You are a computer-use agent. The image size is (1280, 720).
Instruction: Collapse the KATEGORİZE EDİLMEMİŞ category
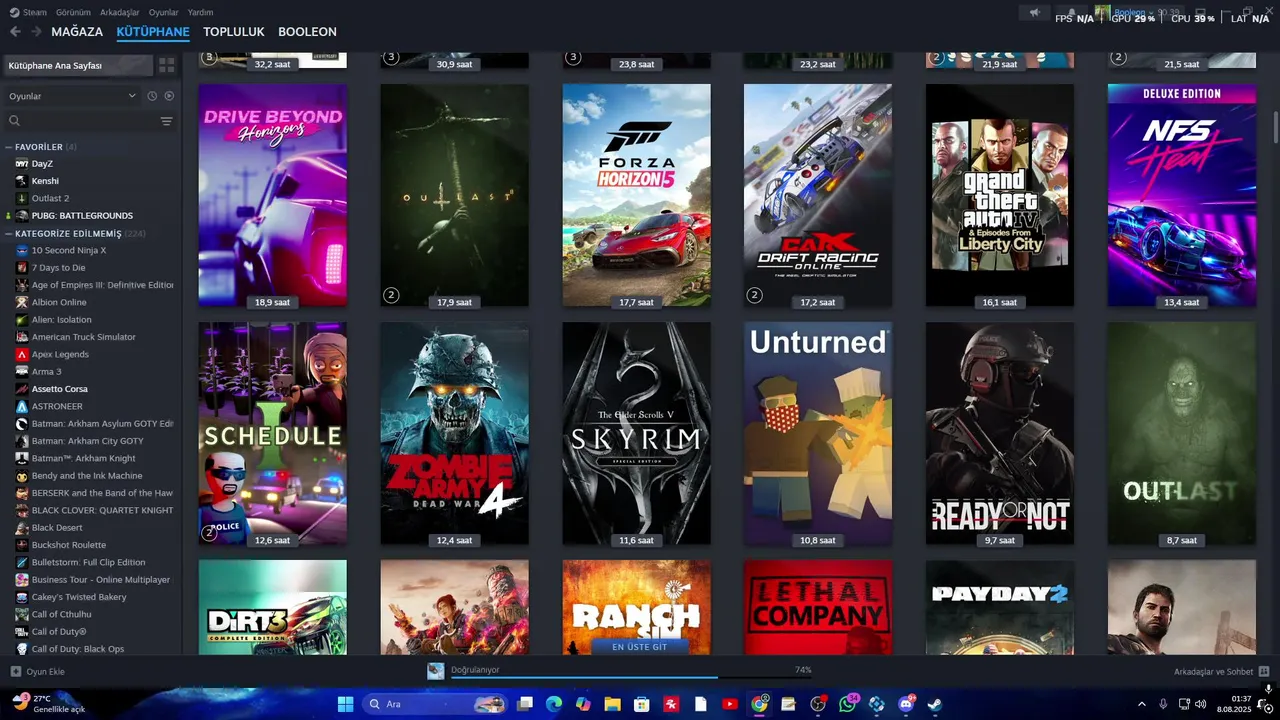tap(9, 234)
